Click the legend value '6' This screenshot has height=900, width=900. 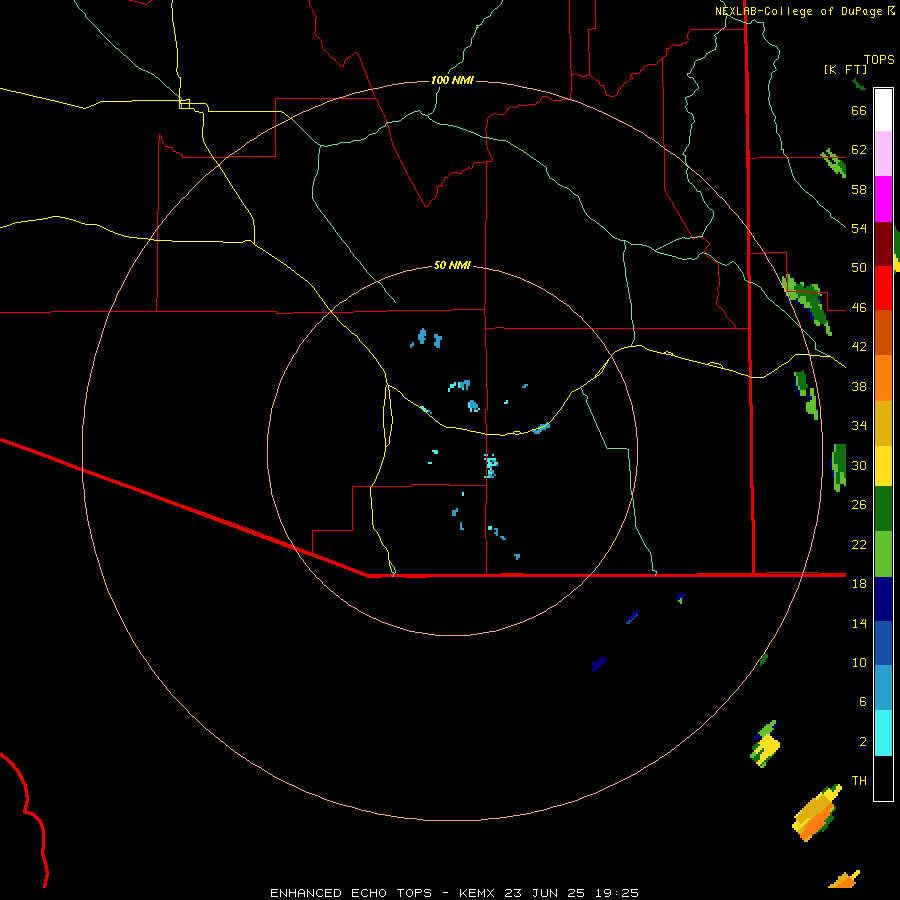863,702
